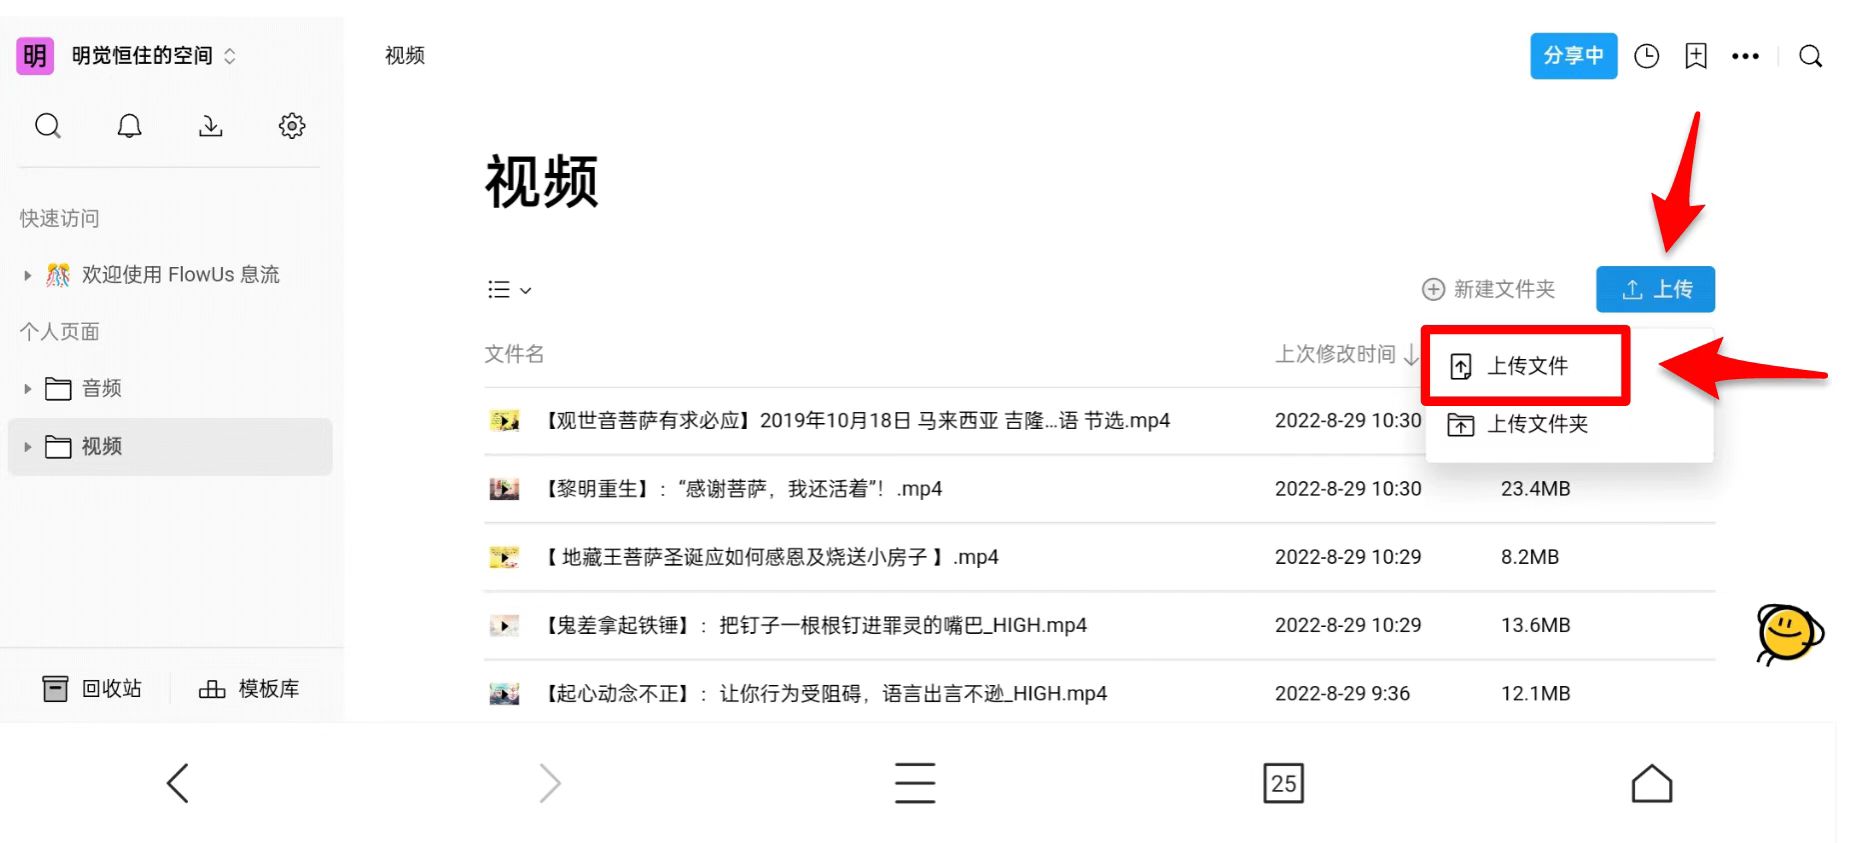1854x843 pixels.
Task: Click the blue 上传 button
Action: (1655, 289)
